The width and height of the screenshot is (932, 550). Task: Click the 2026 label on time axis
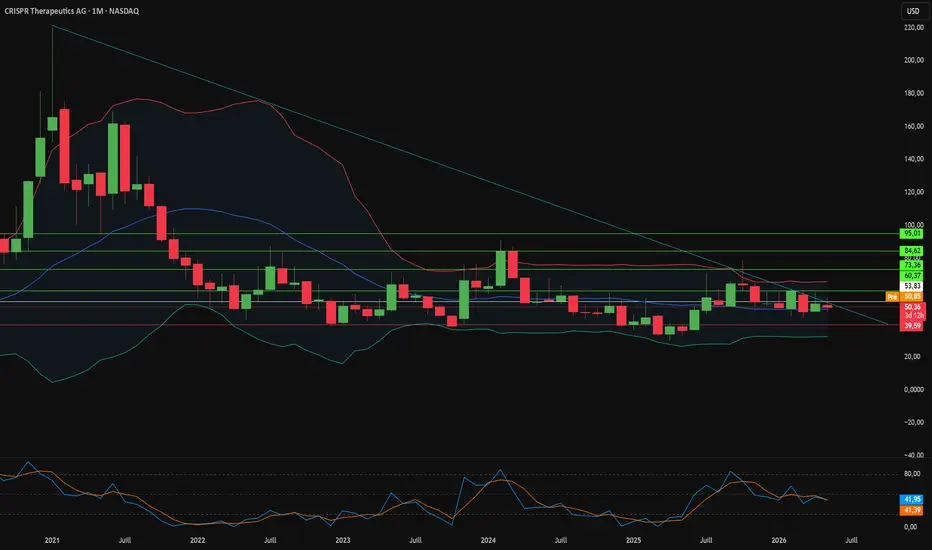click(779, 540)
